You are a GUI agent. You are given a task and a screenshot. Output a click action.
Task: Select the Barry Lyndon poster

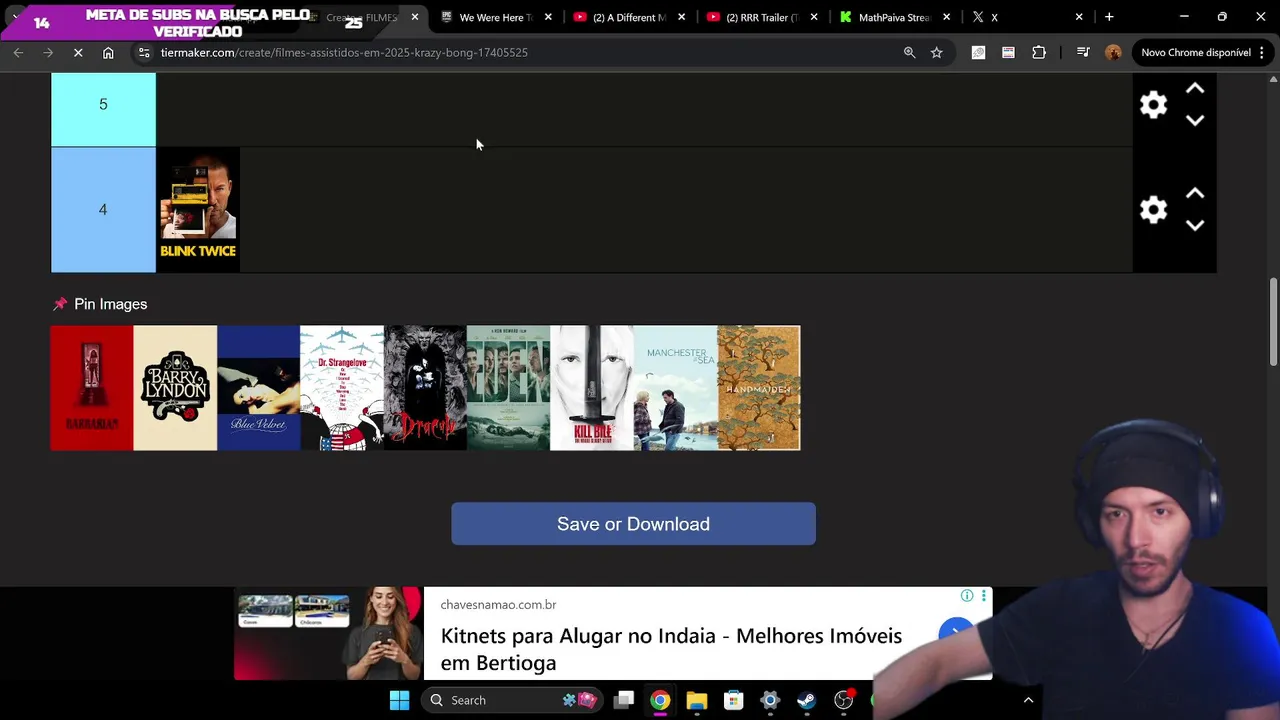coord(175,388)
